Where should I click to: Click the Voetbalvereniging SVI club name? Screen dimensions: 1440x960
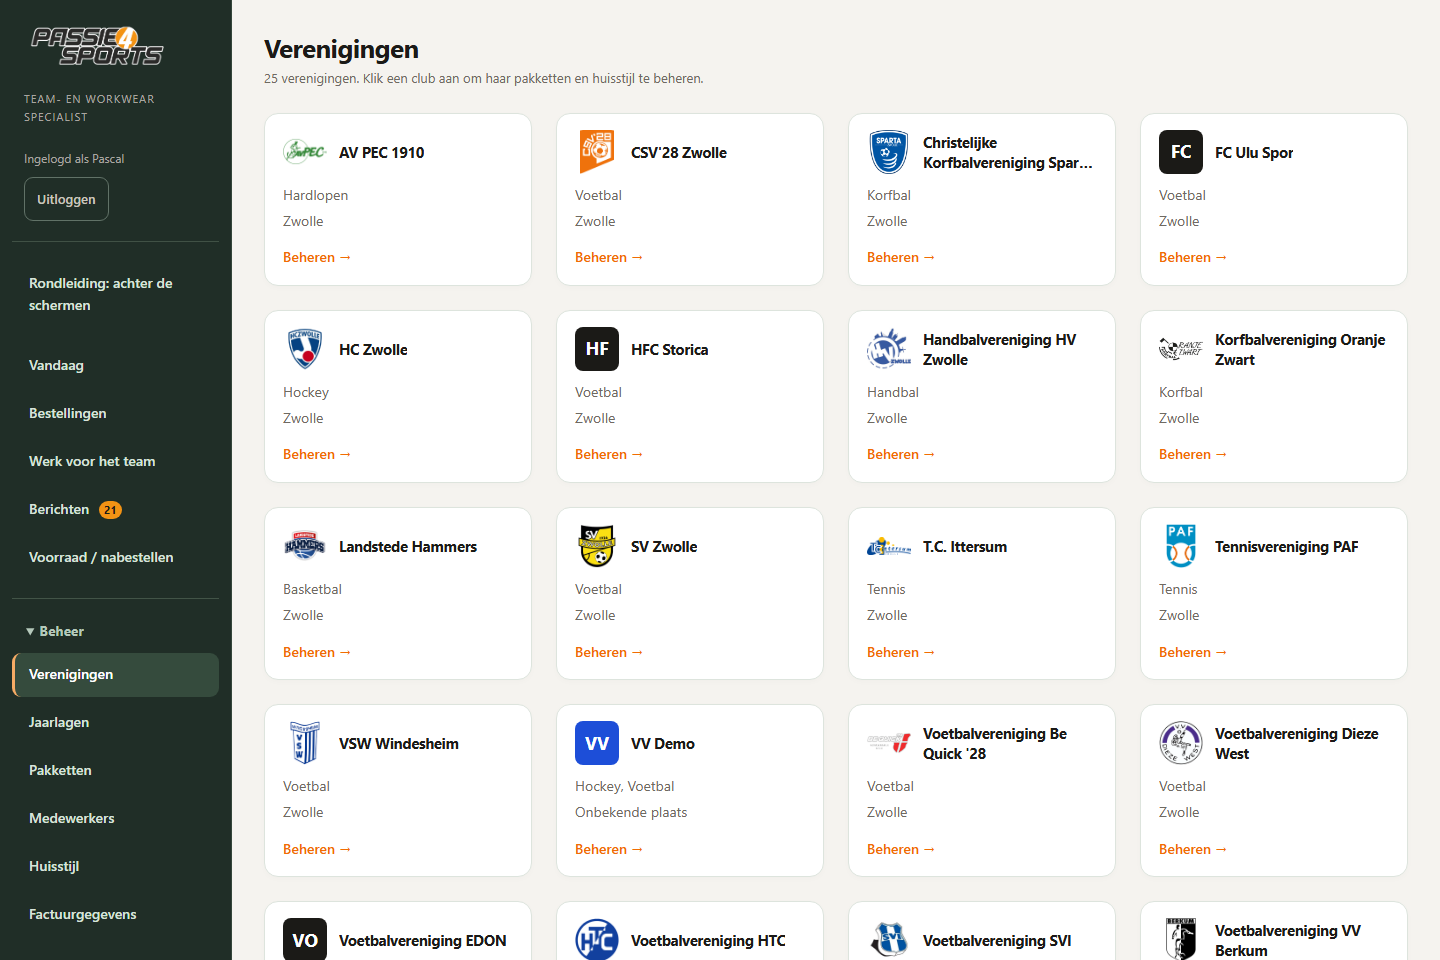click(997, 940)
